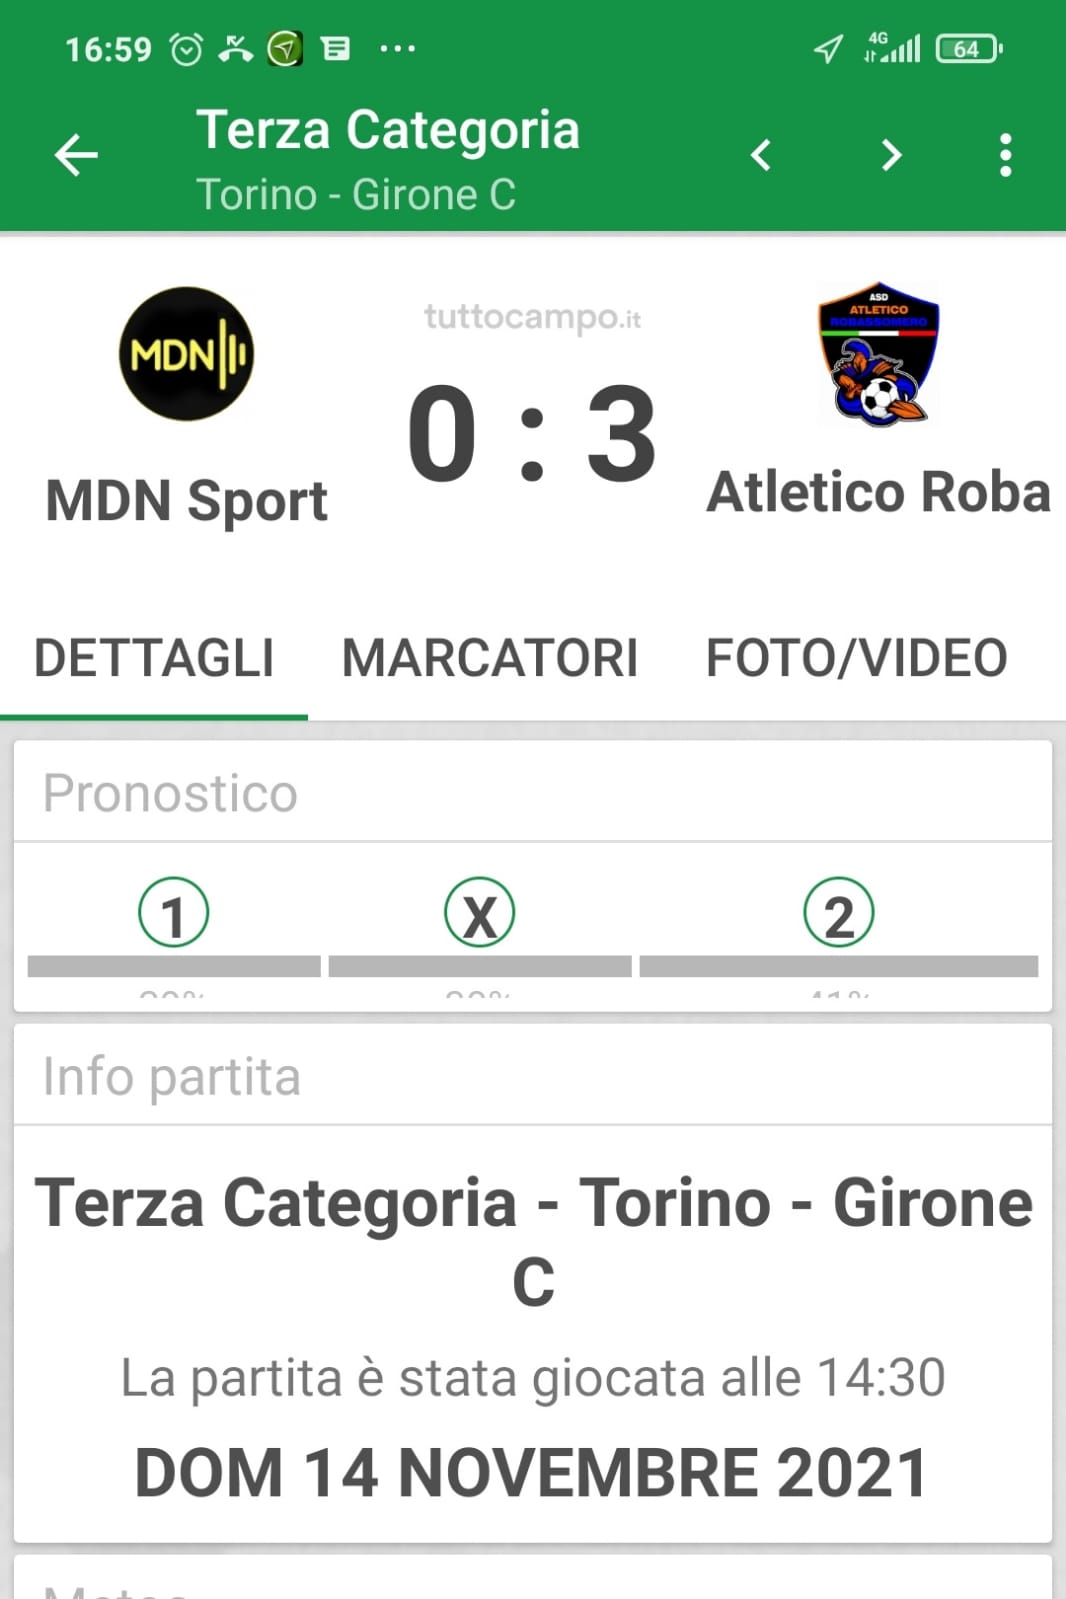Tap the Atletico Robassomero team crest
1066x1599 pixels.
click(878, 354)
